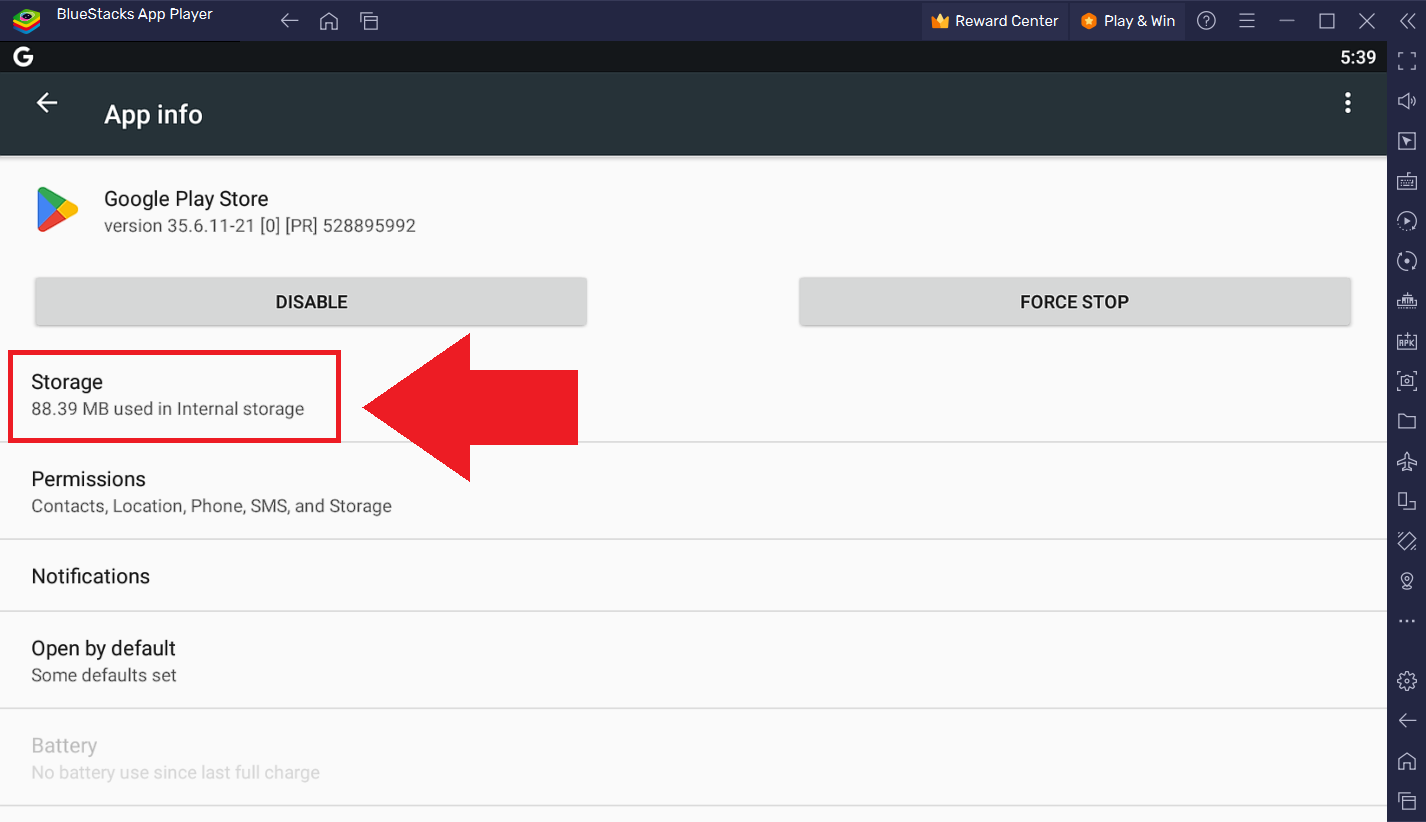Toggle airplane mode from the sidebar
The width and height of the screenshot is (1426, 822).
[1406, 461]
